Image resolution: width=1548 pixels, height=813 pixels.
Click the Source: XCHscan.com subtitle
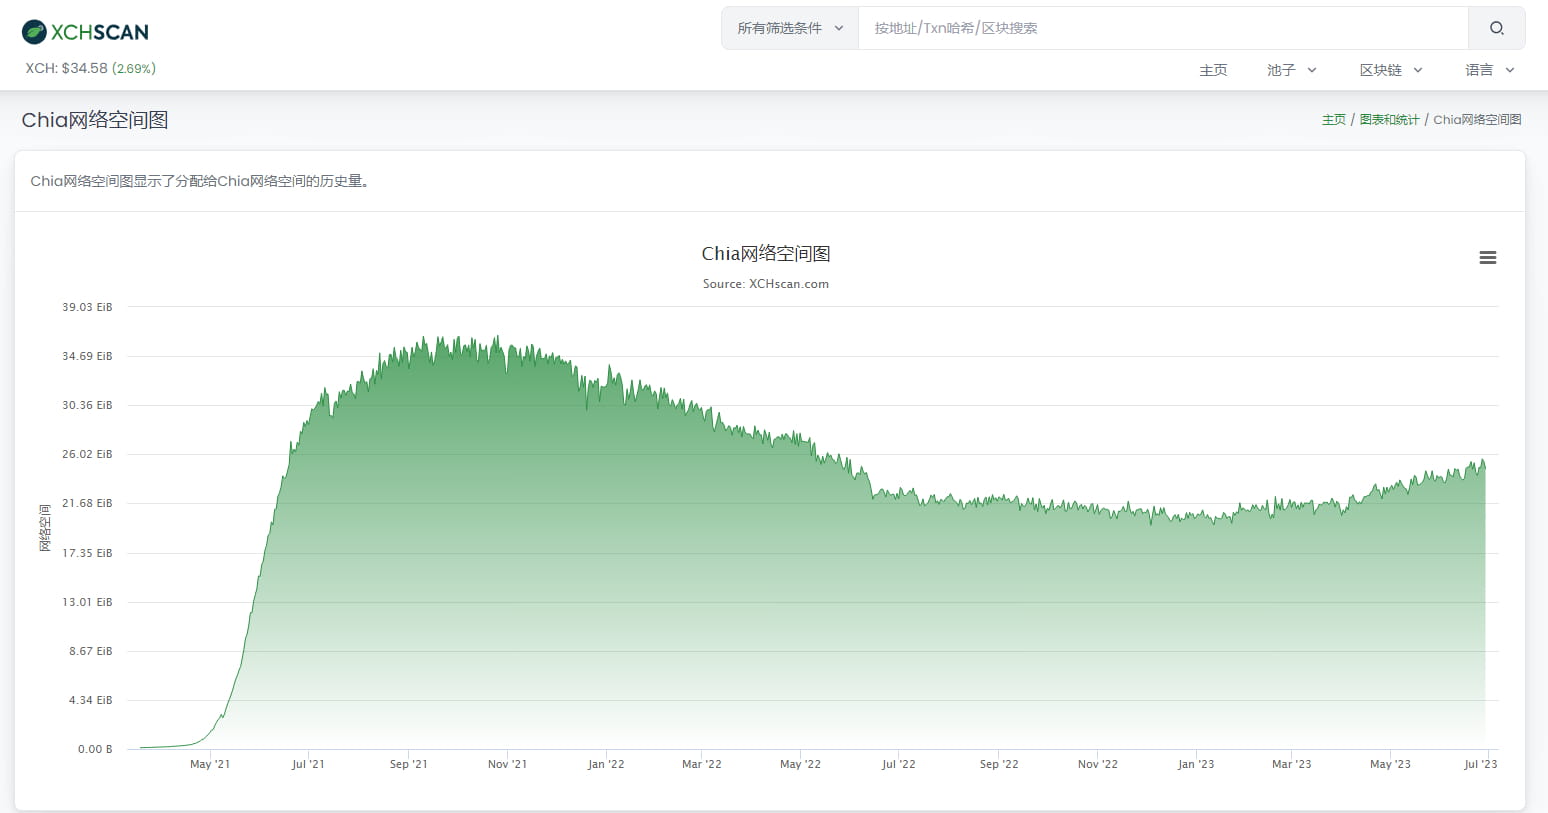click(766, 284)
